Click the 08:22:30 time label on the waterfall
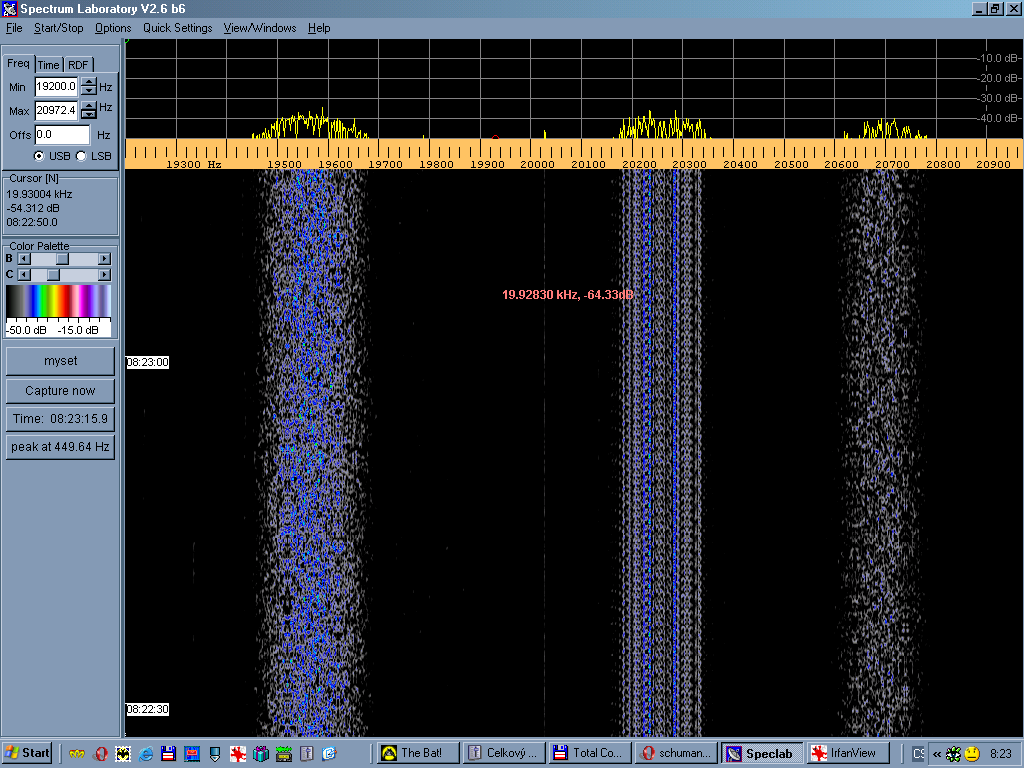1024x768 pixels. pos(148,709)
